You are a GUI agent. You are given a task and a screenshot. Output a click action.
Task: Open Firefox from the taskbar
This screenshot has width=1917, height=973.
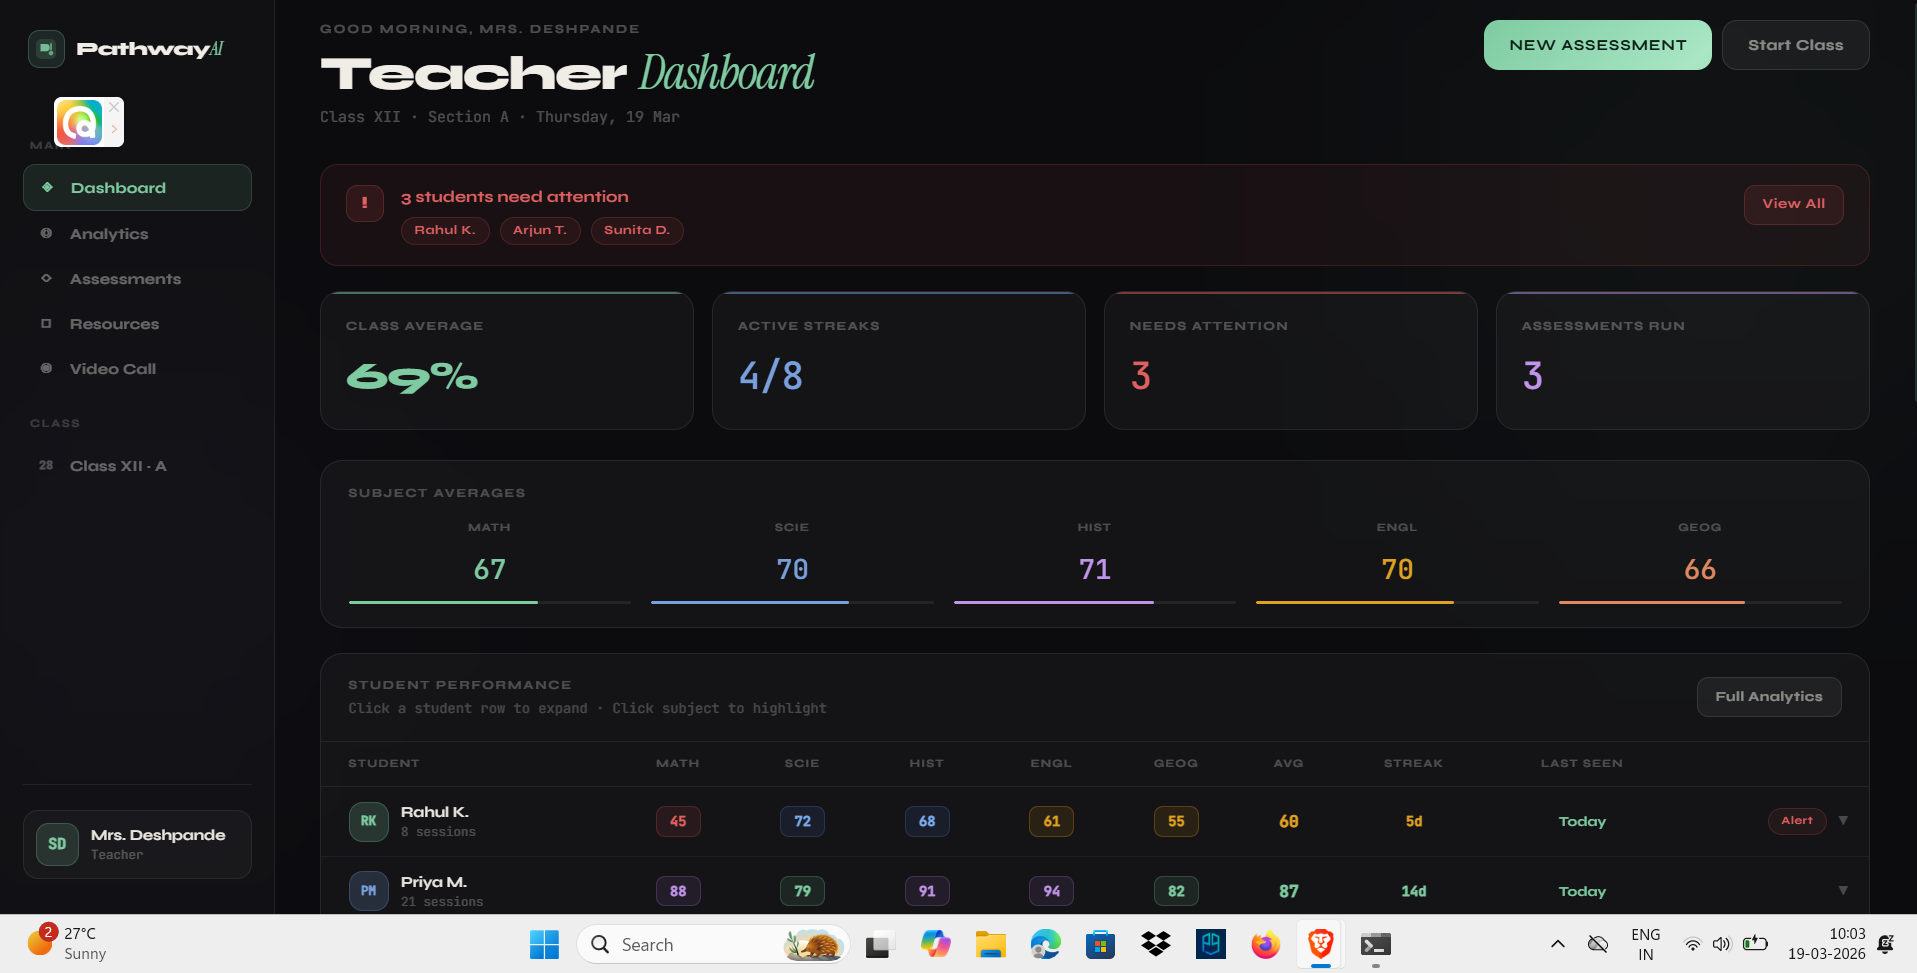tap(1266, 944)
